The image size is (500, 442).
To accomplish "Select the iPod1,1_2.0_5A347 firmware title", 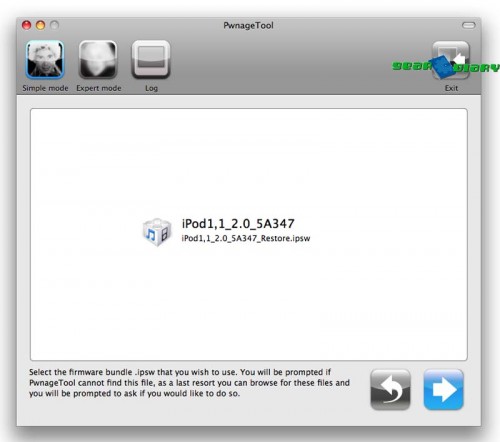I will pos(238,224).
